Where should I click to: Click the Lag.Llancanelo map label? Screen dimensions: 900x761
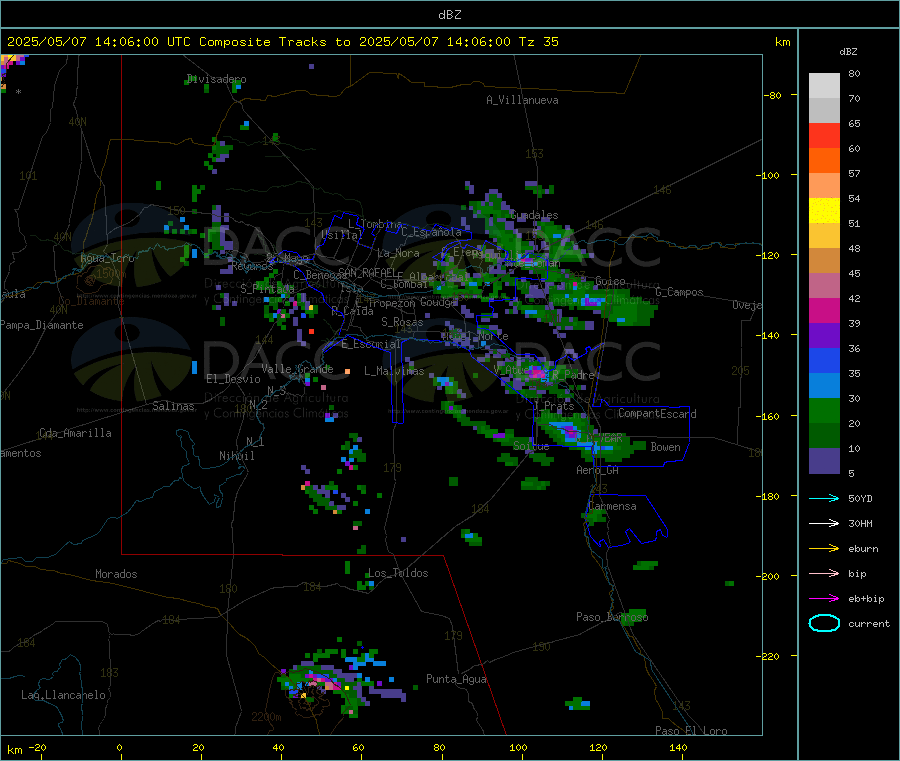point(63,695)
